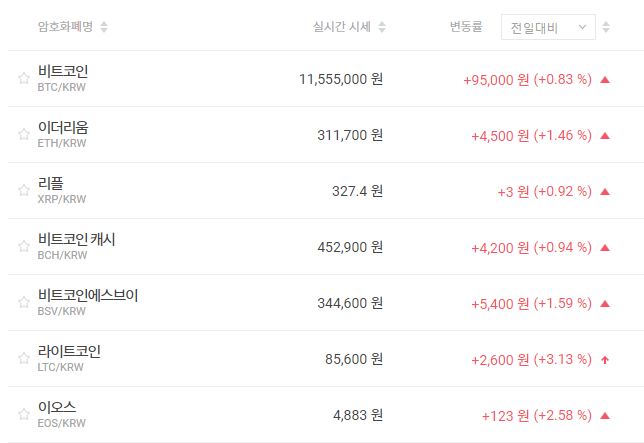Viewport: 644px width, 443px height.
Task: Click the red up triangle in Bitcoin row
Action: pos(604,79)
